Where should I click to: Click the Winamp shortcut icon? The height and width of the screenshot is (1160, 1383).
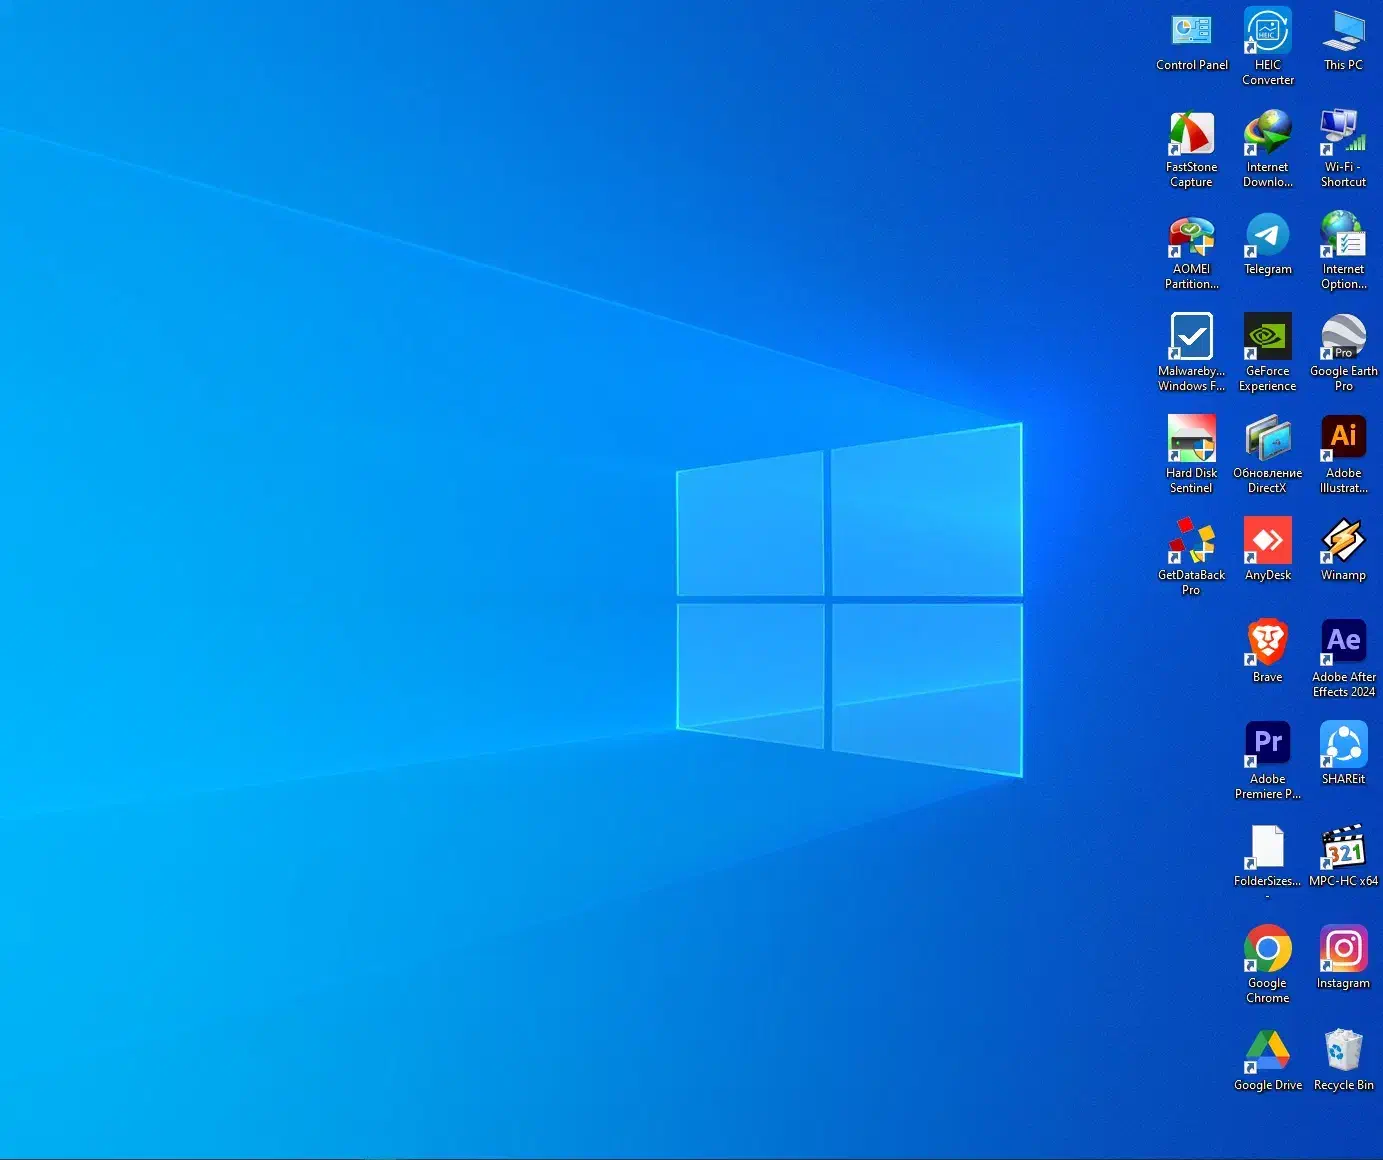point(1343,543)
